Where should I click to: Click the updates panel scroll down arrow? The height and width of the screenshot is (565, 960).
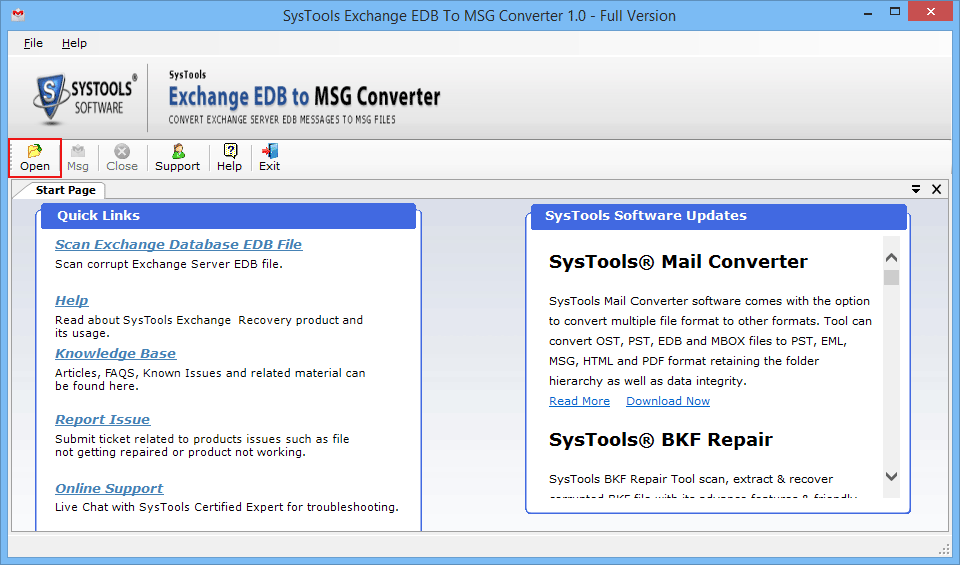click(x=891, y=476)
